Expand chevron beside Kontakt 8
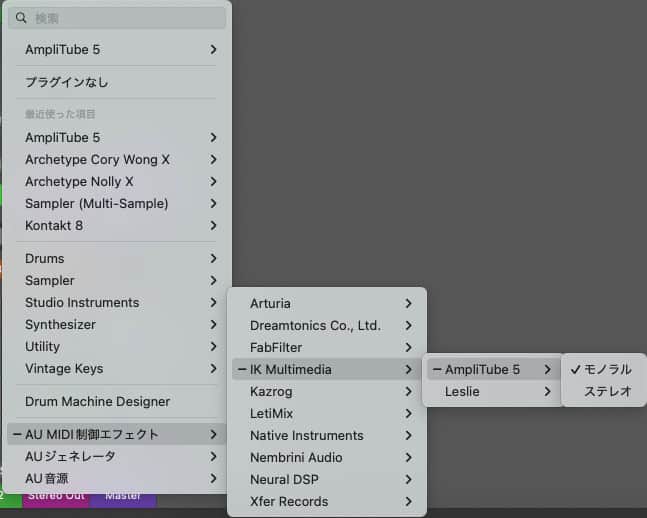Image resolution: width=647 pixels, height=518 pixels. tap(213, 225)
